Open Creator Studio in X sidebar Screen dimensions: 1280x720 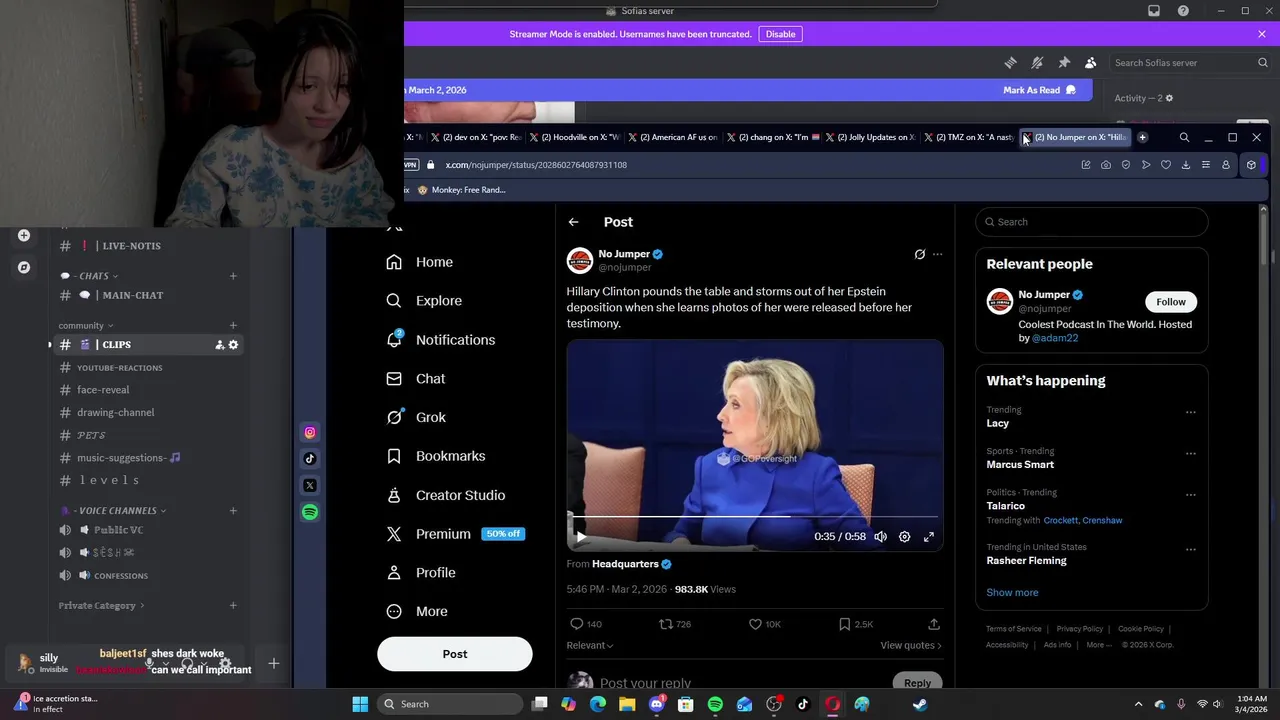446,495
